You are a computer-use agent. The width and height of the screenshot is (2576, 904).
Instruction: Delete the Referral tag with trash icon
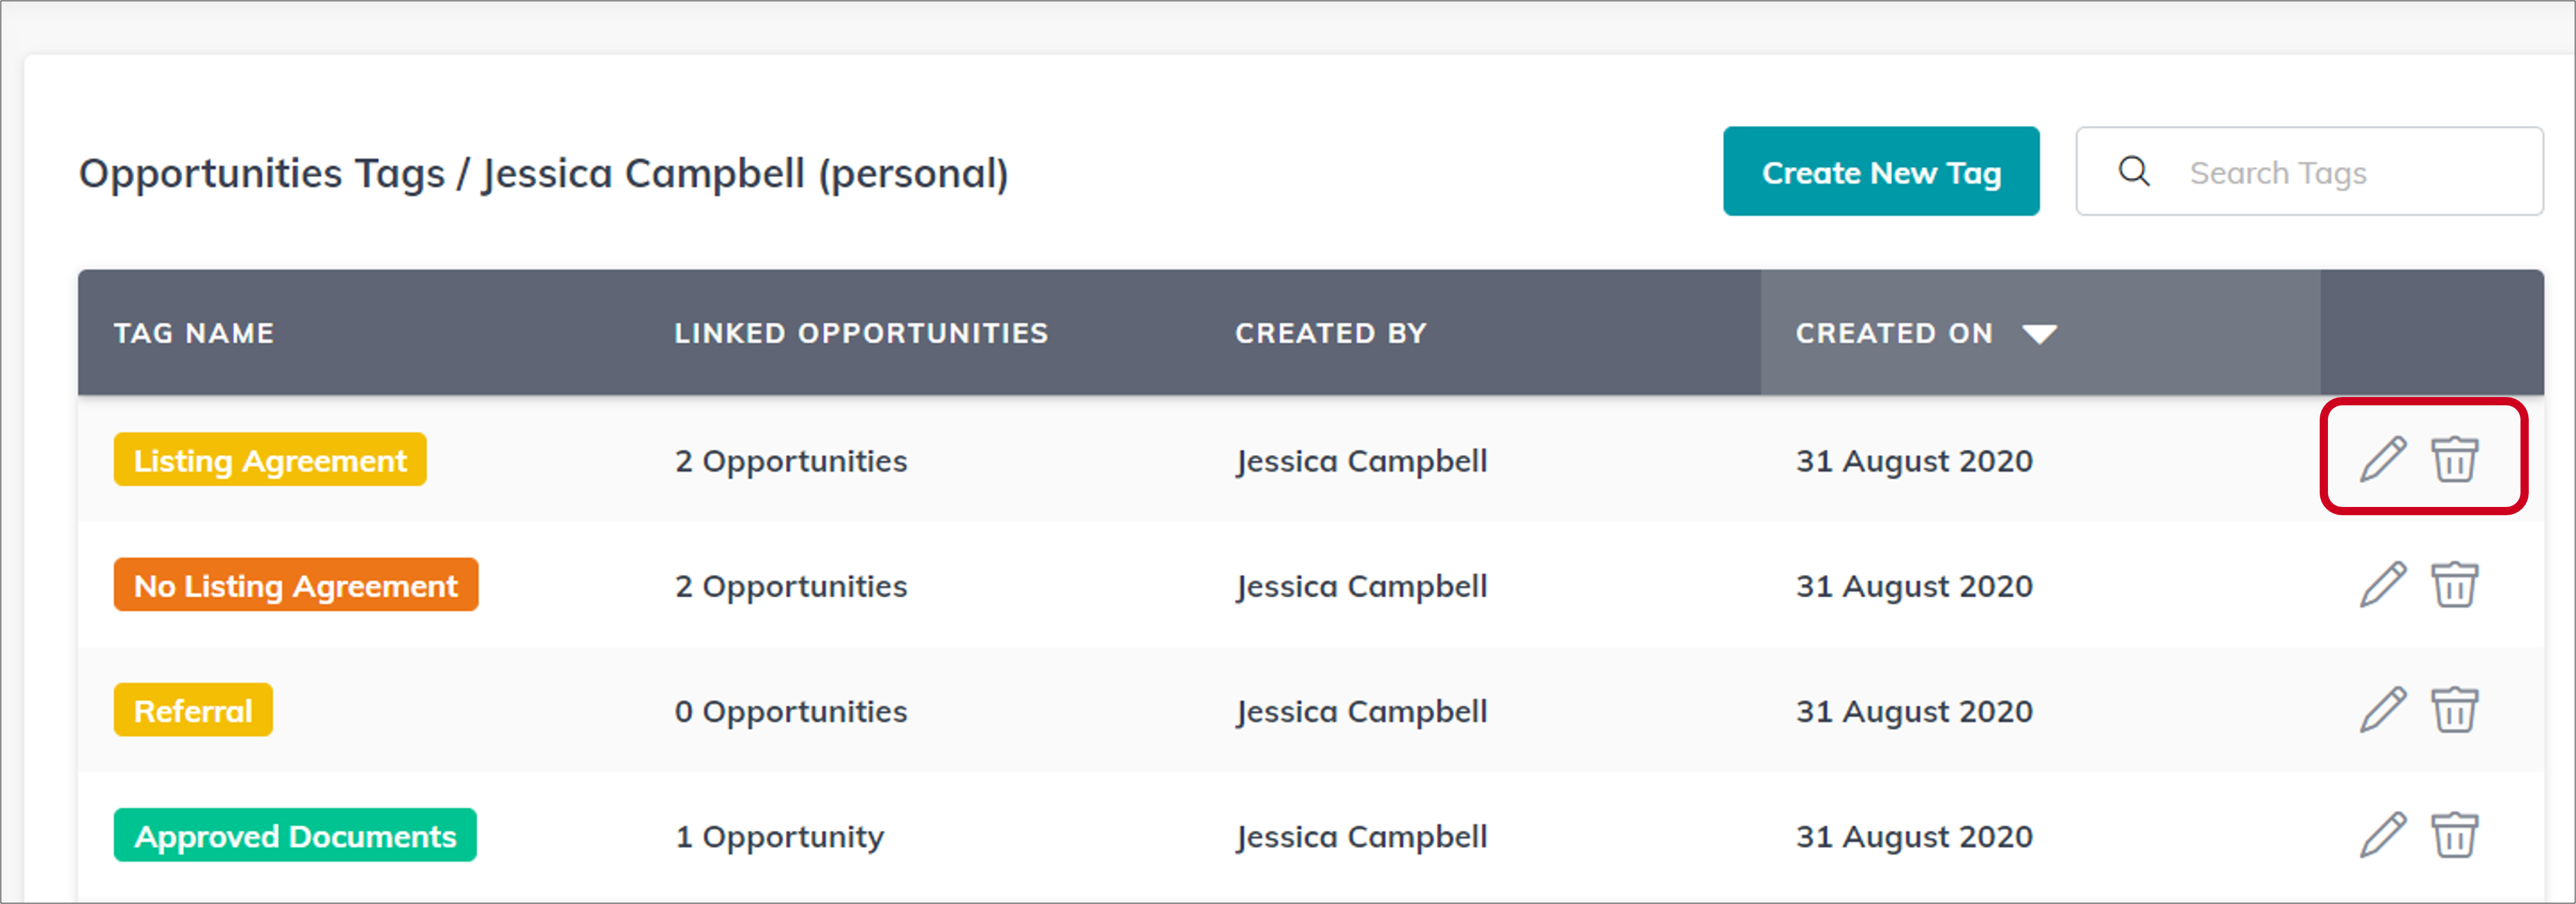[x=2454, y=710]
